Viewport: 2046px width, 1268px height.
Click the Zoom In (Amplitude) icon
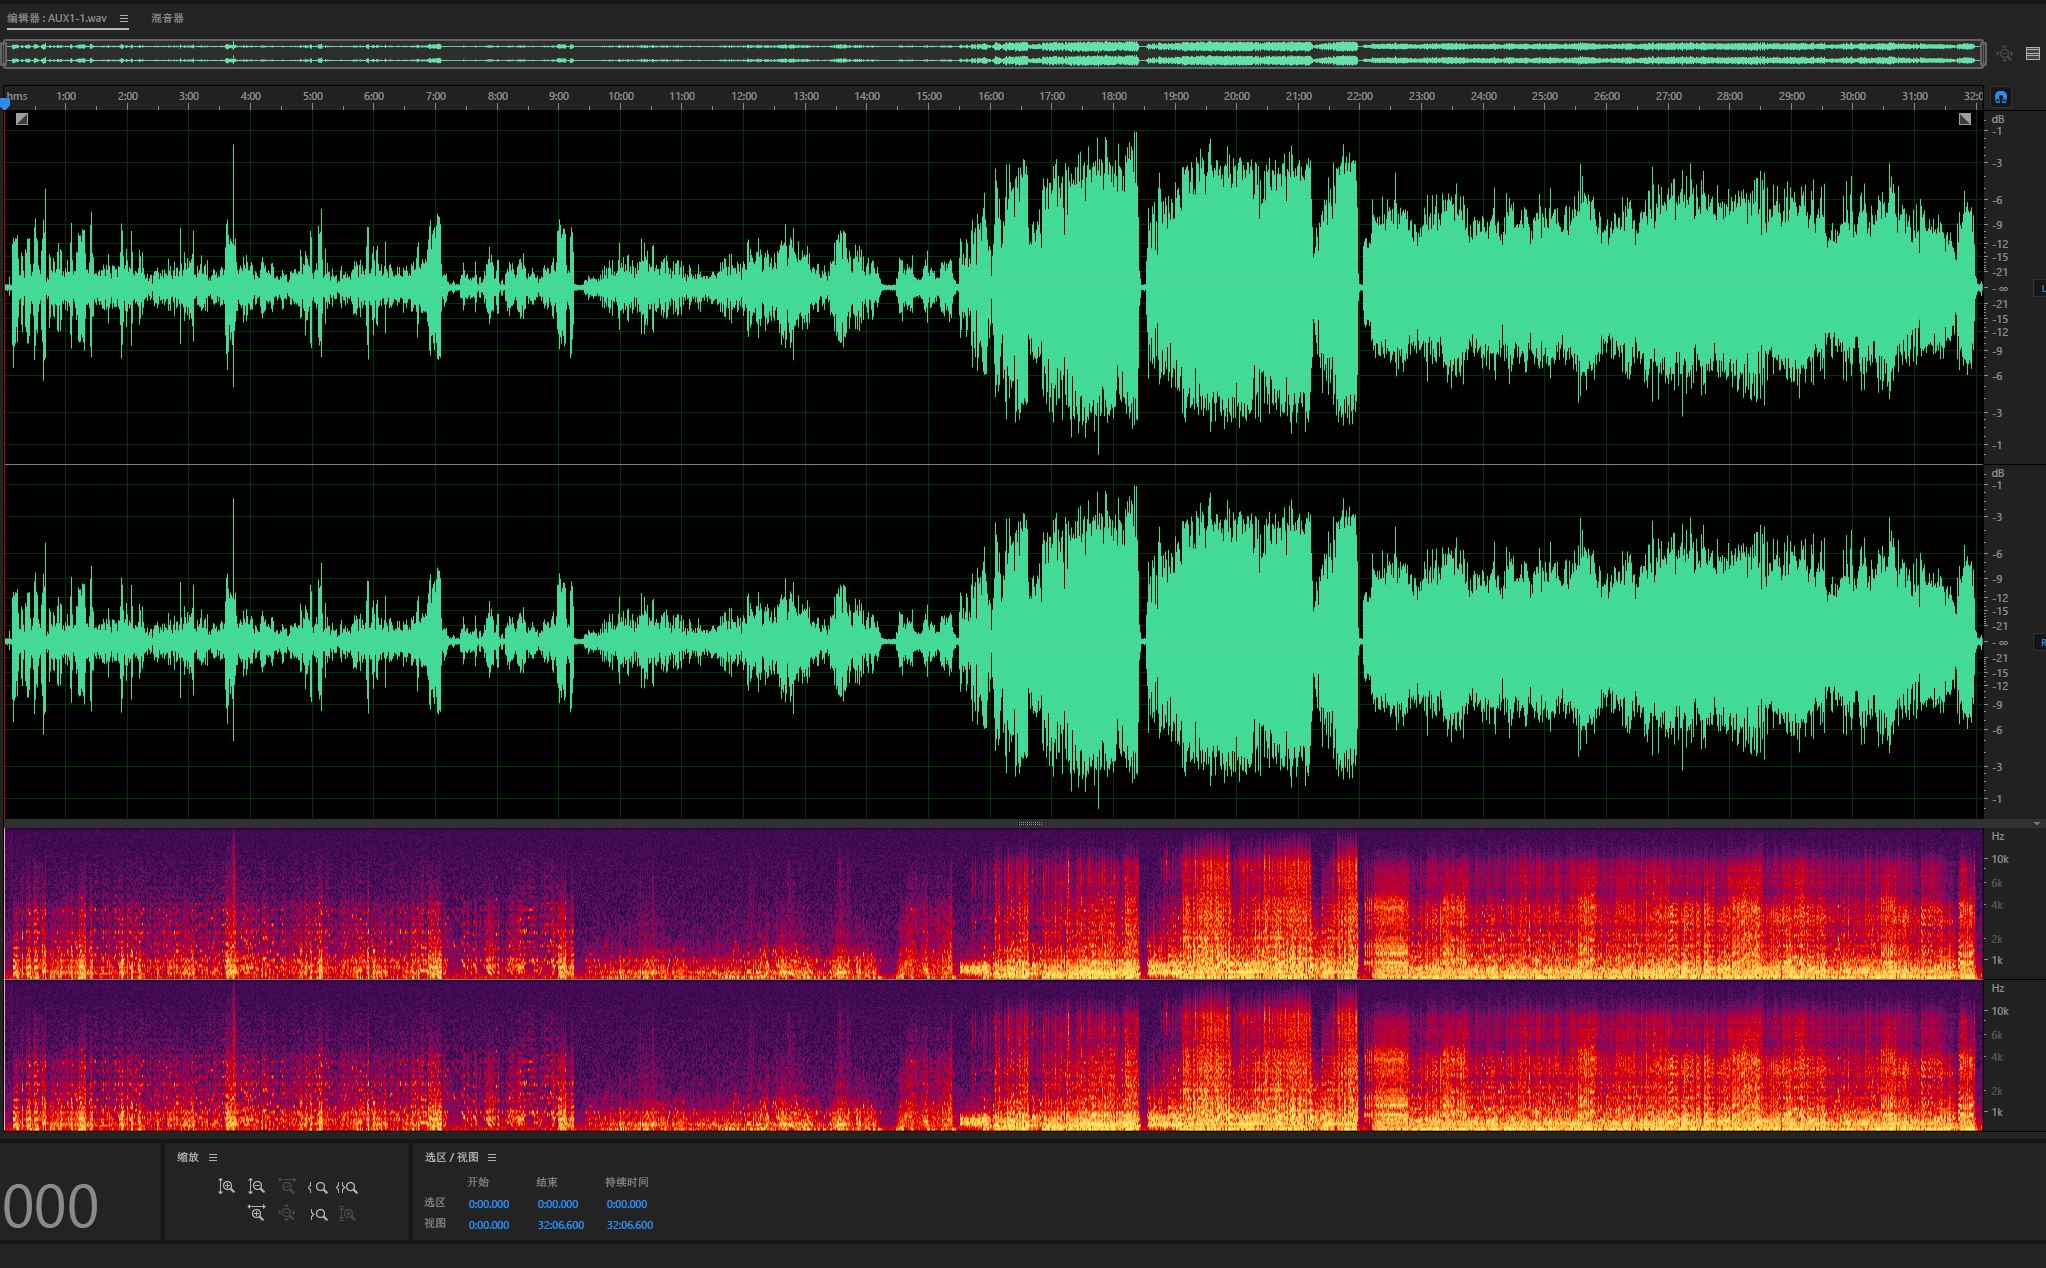226,1187
